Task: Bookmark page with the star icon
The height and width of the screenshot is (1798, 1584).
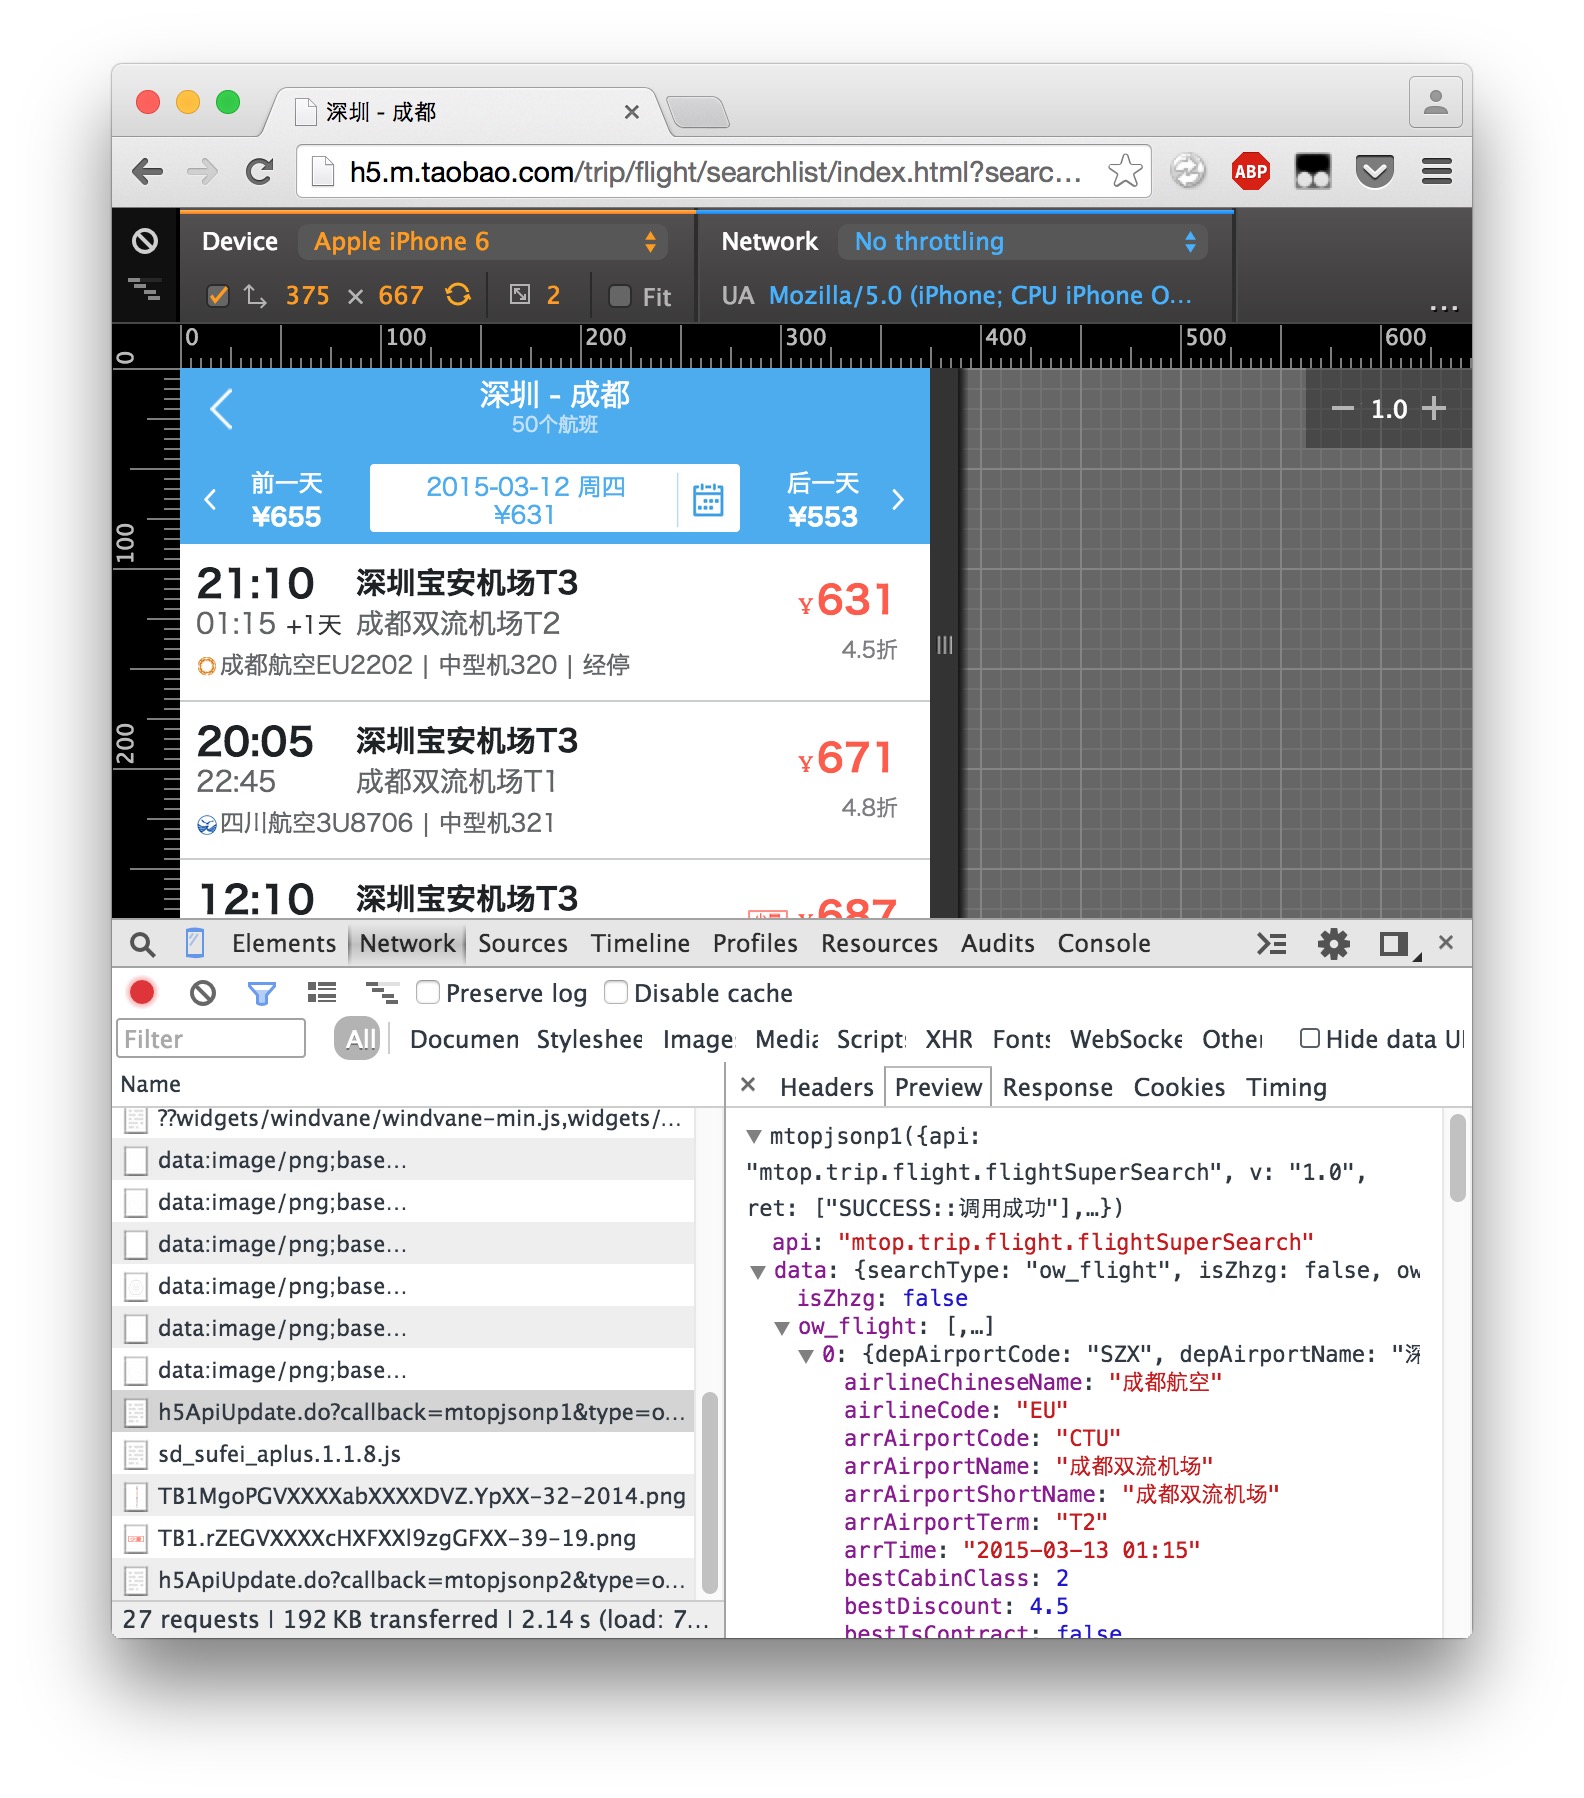Action: click(1125, 172)
